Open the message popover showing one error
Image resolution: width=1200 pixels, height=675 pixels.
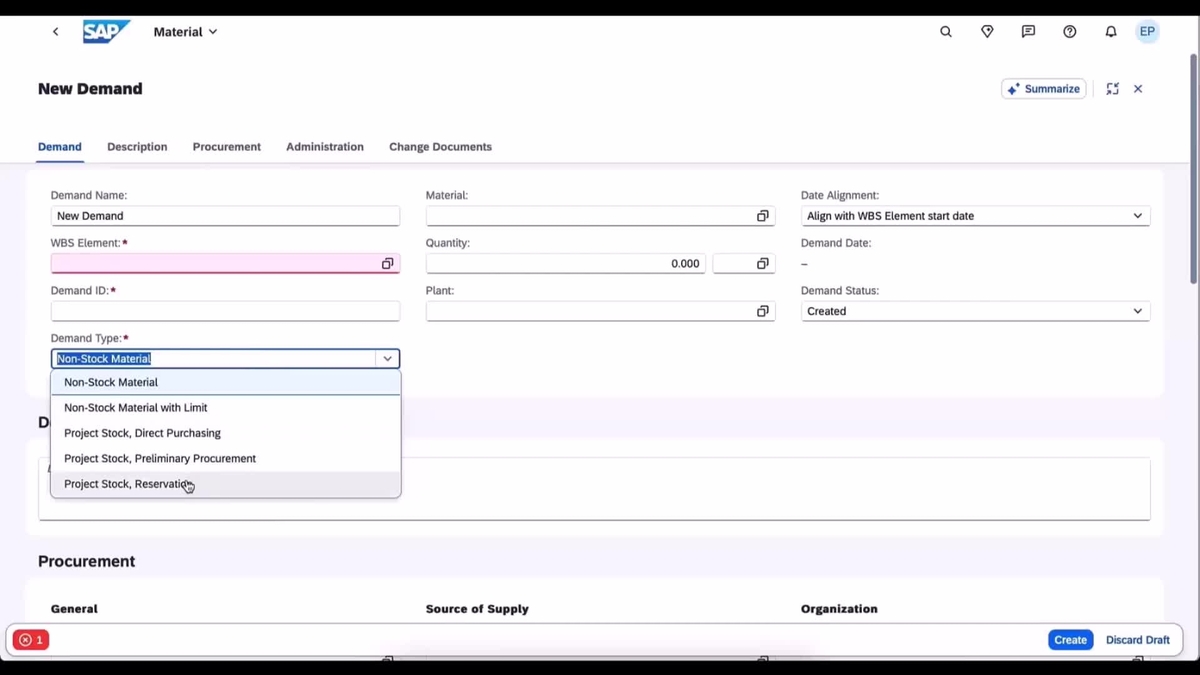pyautogui.click(x=29, y=639)
